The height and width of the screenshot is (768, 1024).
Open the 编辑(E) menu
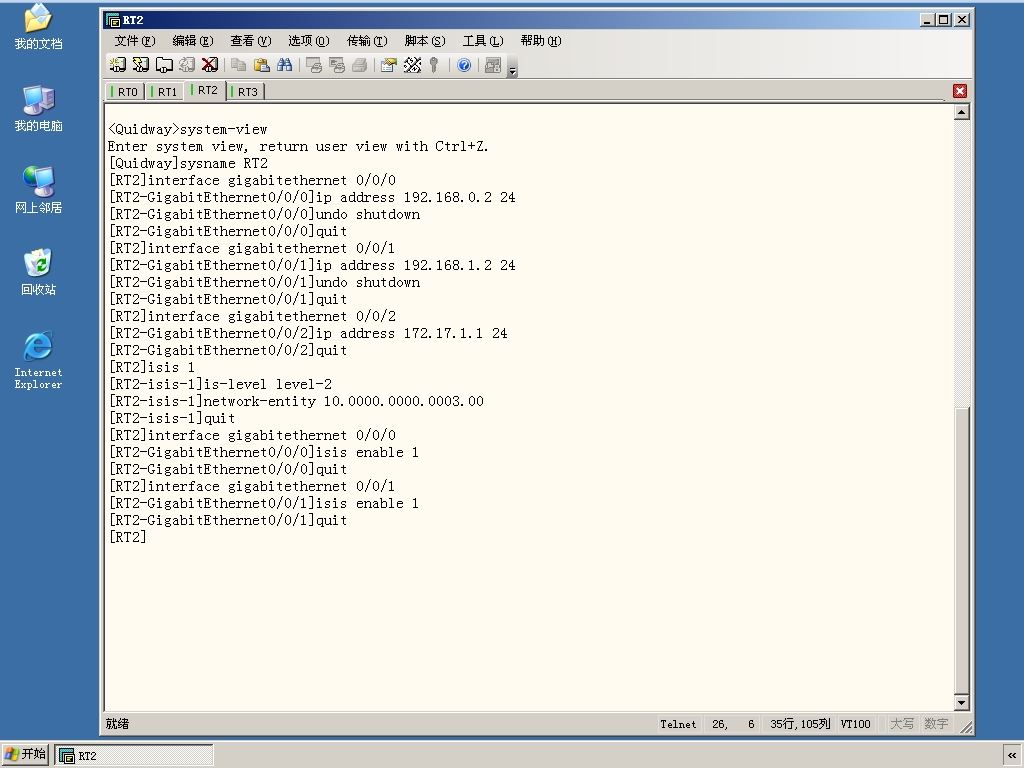193,41
